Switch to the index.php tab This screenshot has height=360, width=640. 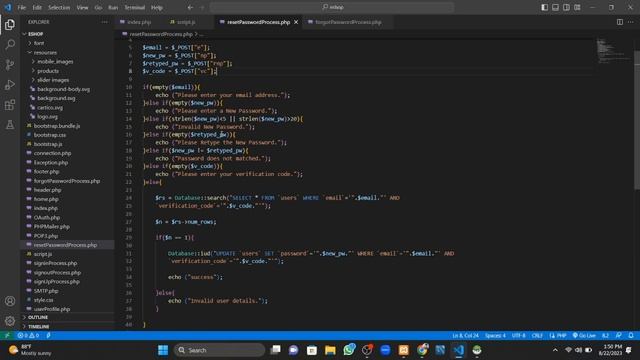click(139, 22)
